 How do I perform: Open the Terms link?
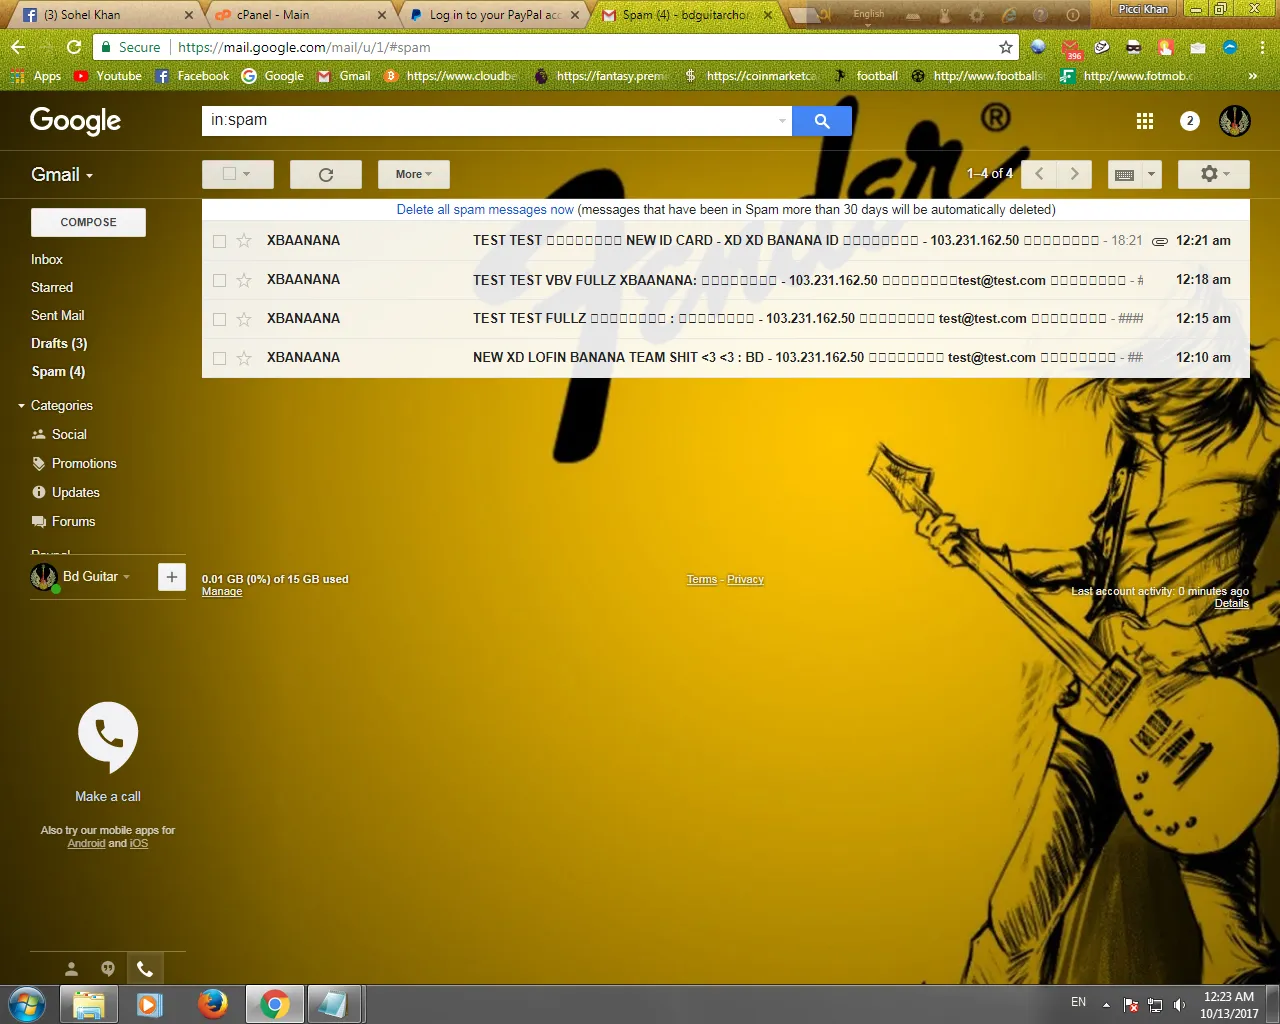point(702,580)
